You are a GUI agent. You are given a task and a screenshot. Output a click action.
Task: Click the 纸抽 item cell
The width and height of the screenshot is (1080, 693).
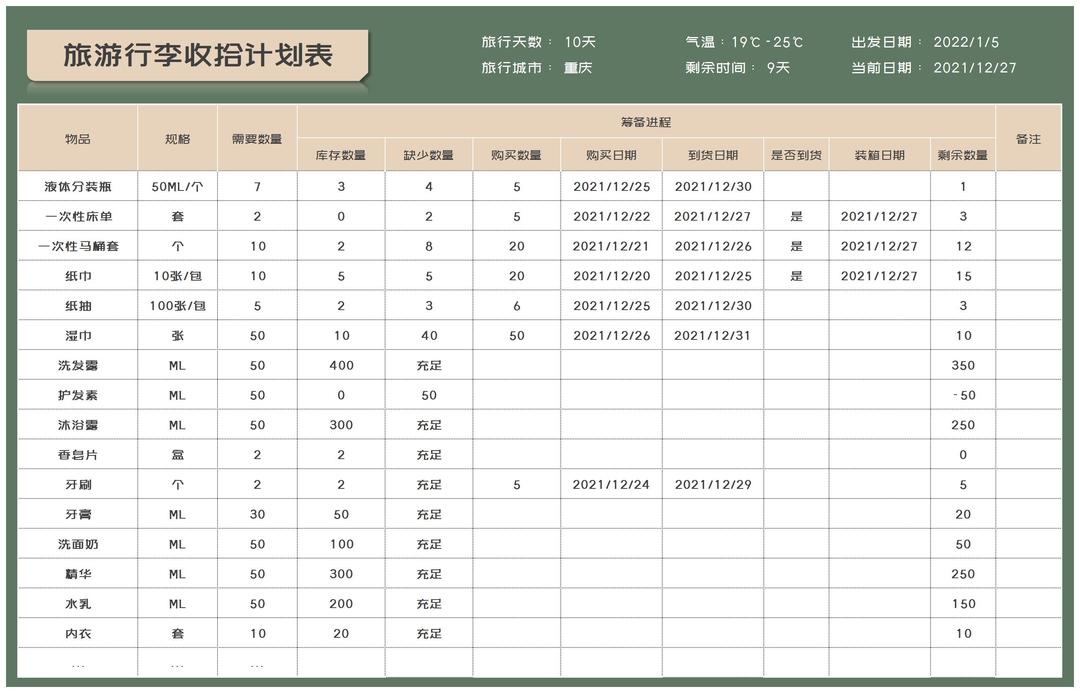click(78, 306)
